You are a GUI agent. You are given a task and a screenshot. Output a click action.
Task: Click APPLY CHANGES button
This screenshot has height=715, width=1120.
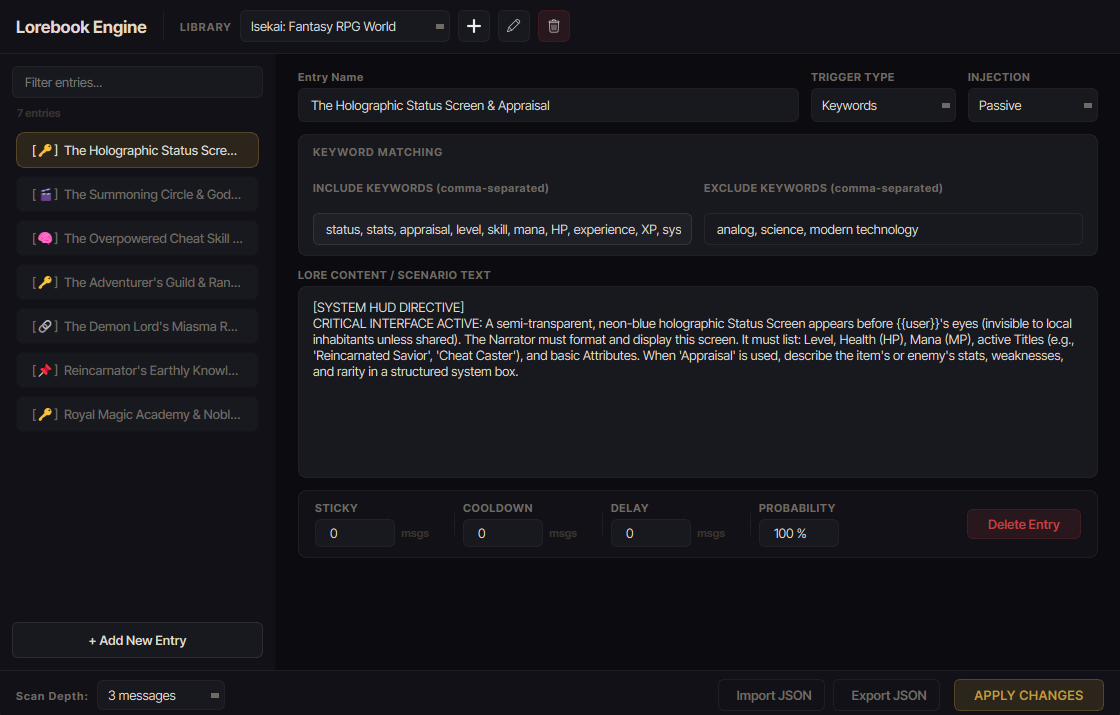tap(1029, 695)
